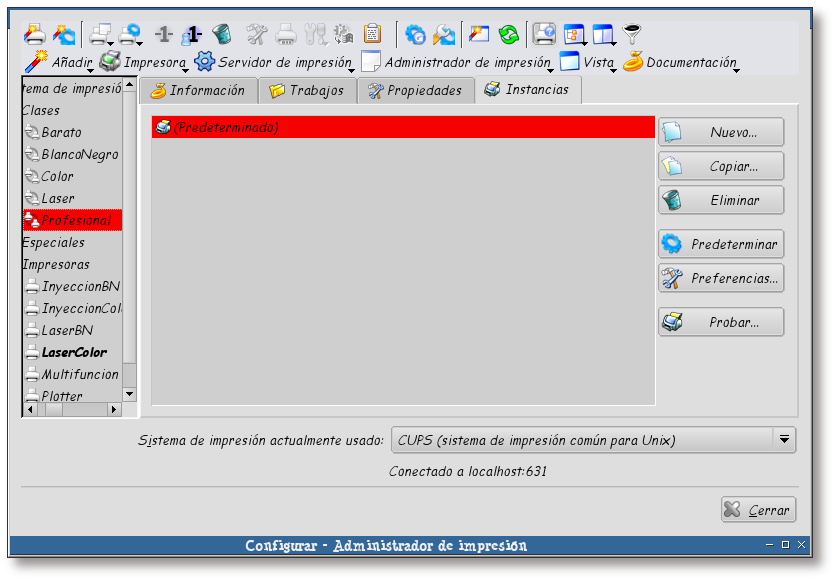Enable the printer with the +1 icon
This screenshot has width=836, height=581.
pyautogui.click(x=192, y=33)
